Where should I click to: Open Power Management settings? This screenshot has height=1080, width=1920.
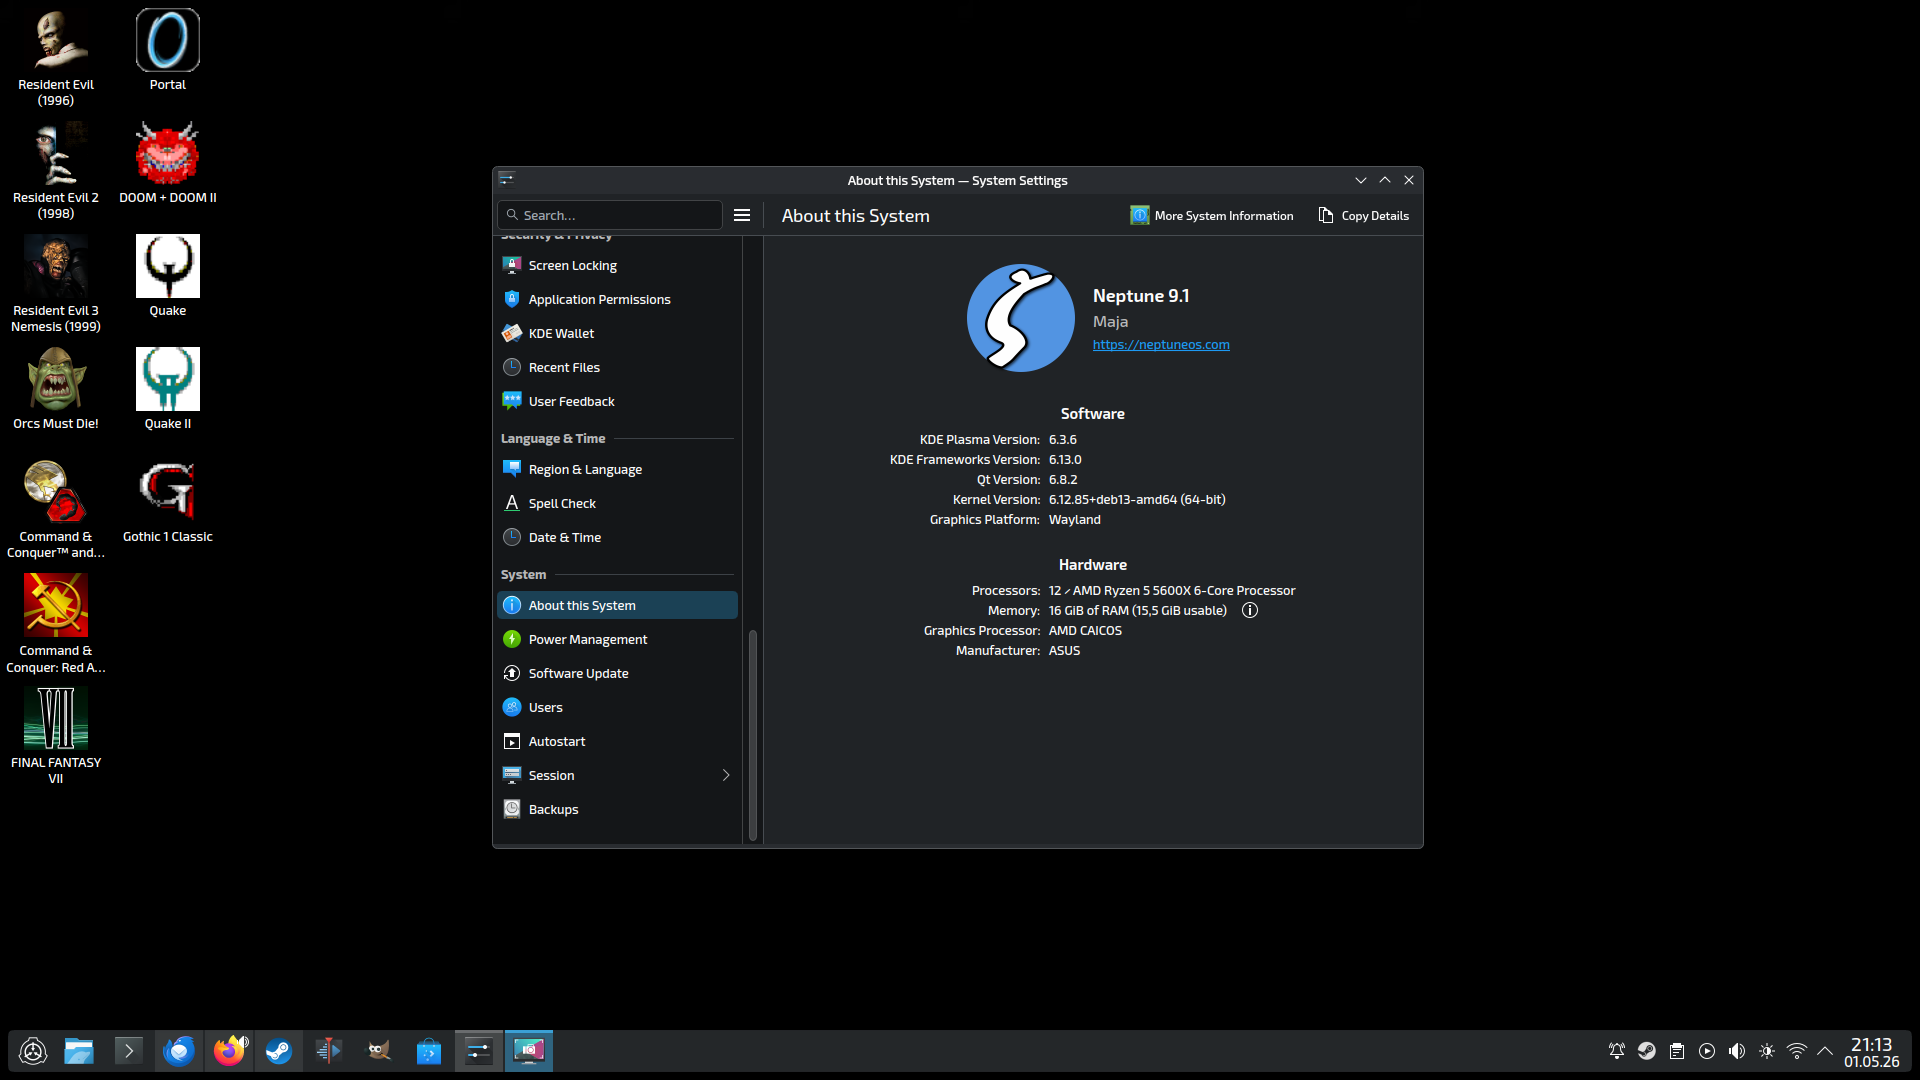[x=617, y=639]
